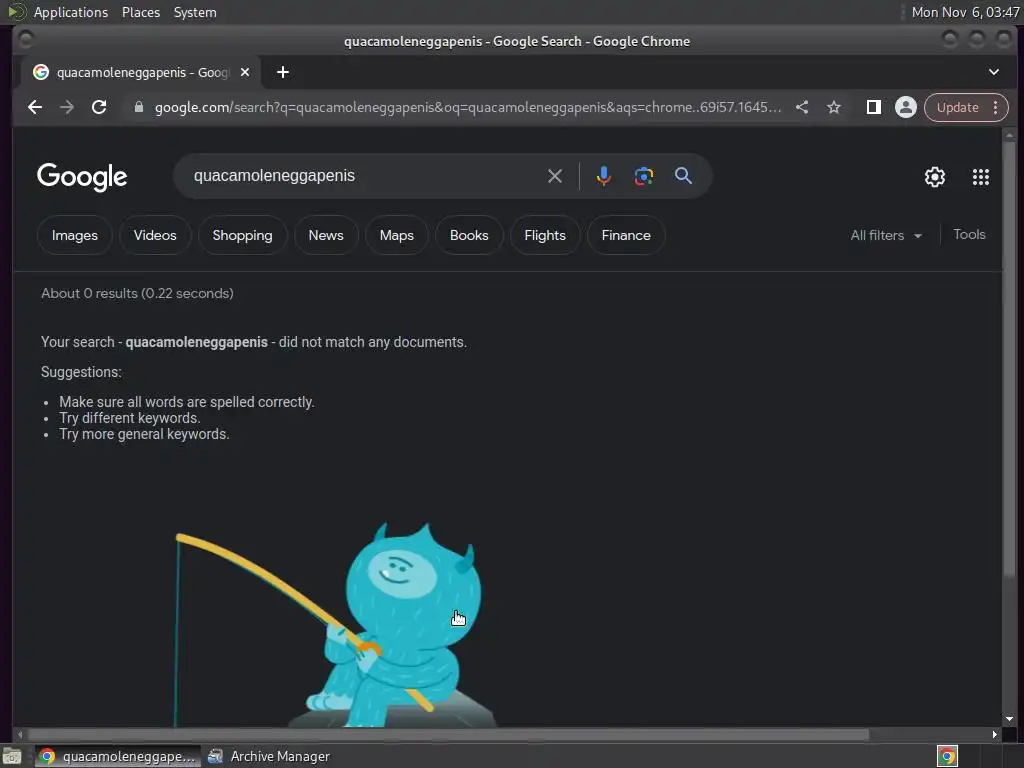Open the System menu

195,12
